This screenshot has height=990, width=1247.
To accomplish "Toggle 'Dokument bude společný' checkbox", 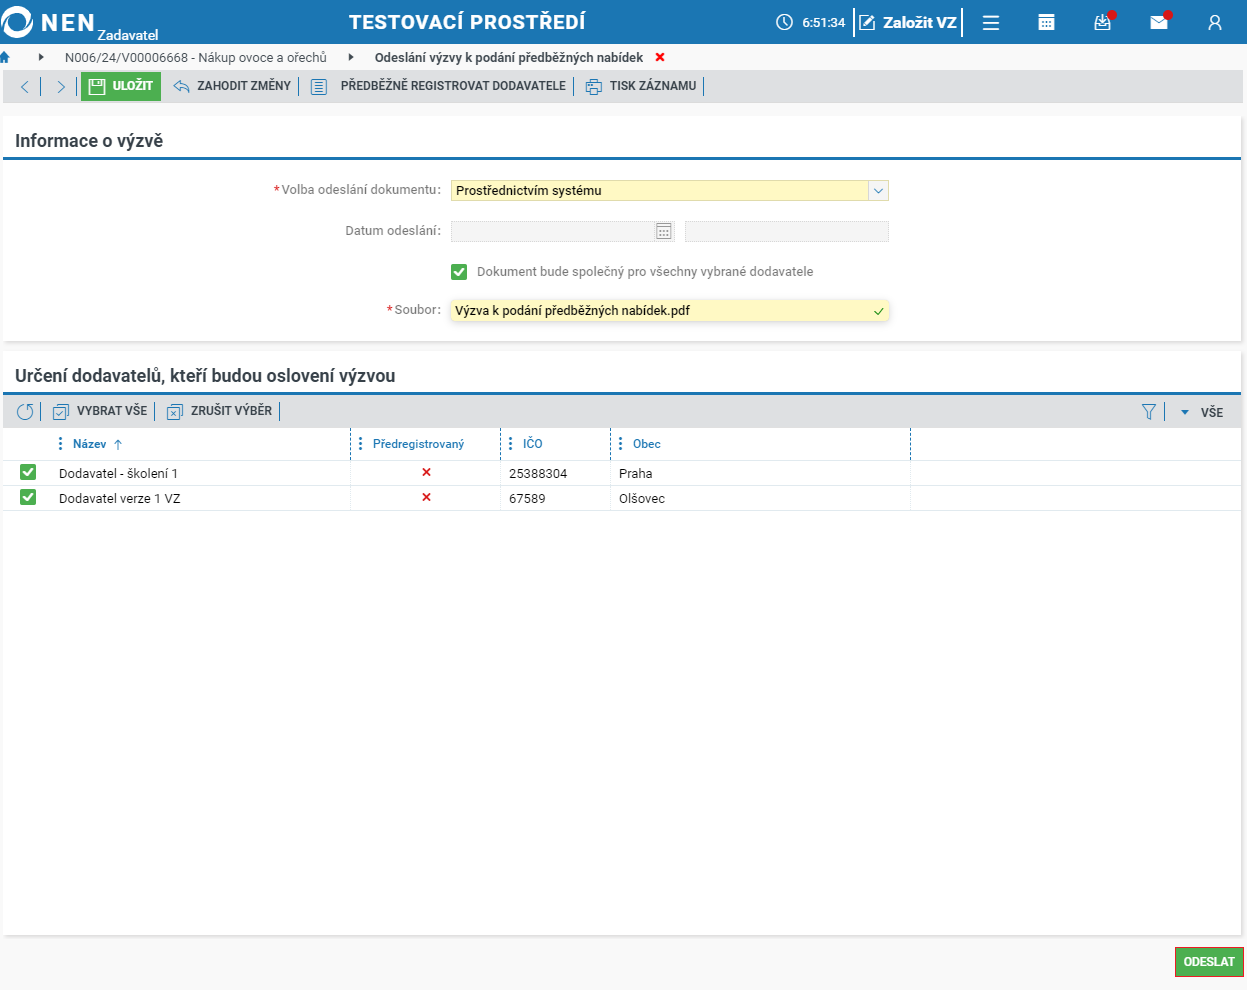I will point(459,272).
